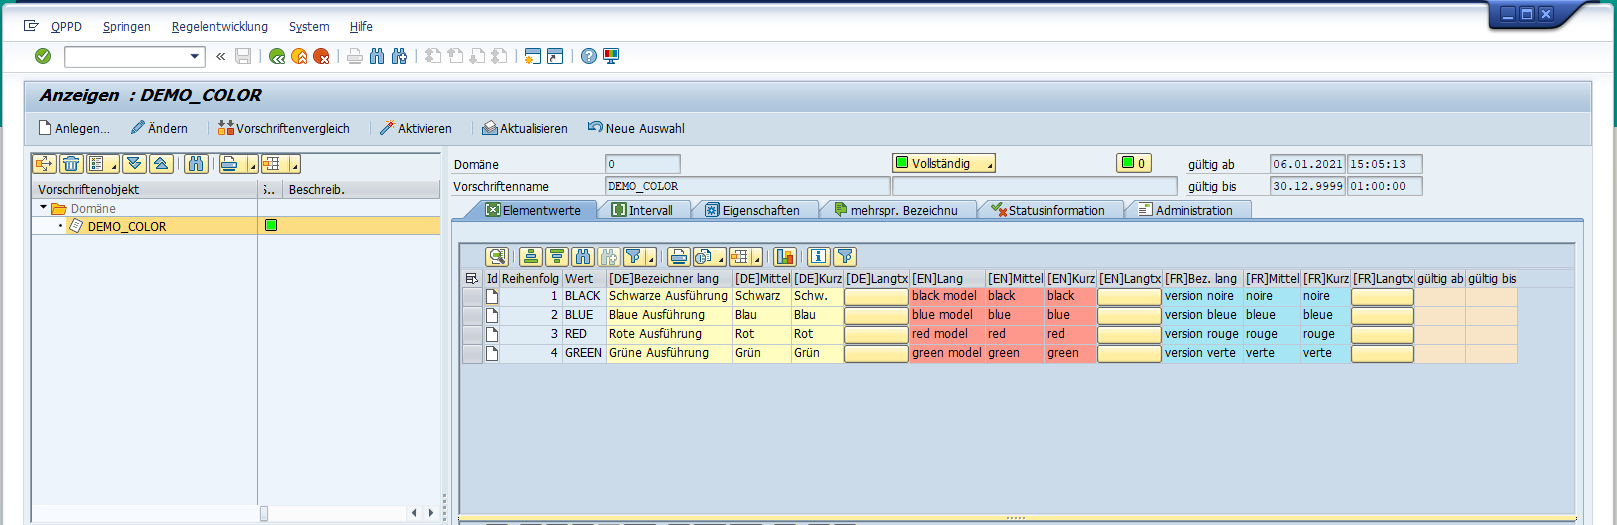The width and height of the screenshot is (1617, 525).
Task: Click the Anlegen... button
Action: tap(74, 128)
